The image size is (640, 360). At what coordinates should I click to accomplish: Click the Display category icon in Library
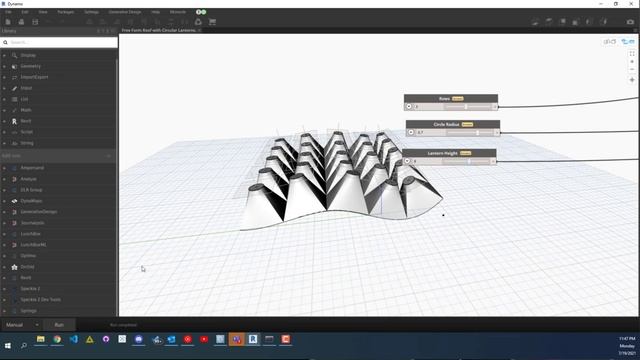click(14, 55)
